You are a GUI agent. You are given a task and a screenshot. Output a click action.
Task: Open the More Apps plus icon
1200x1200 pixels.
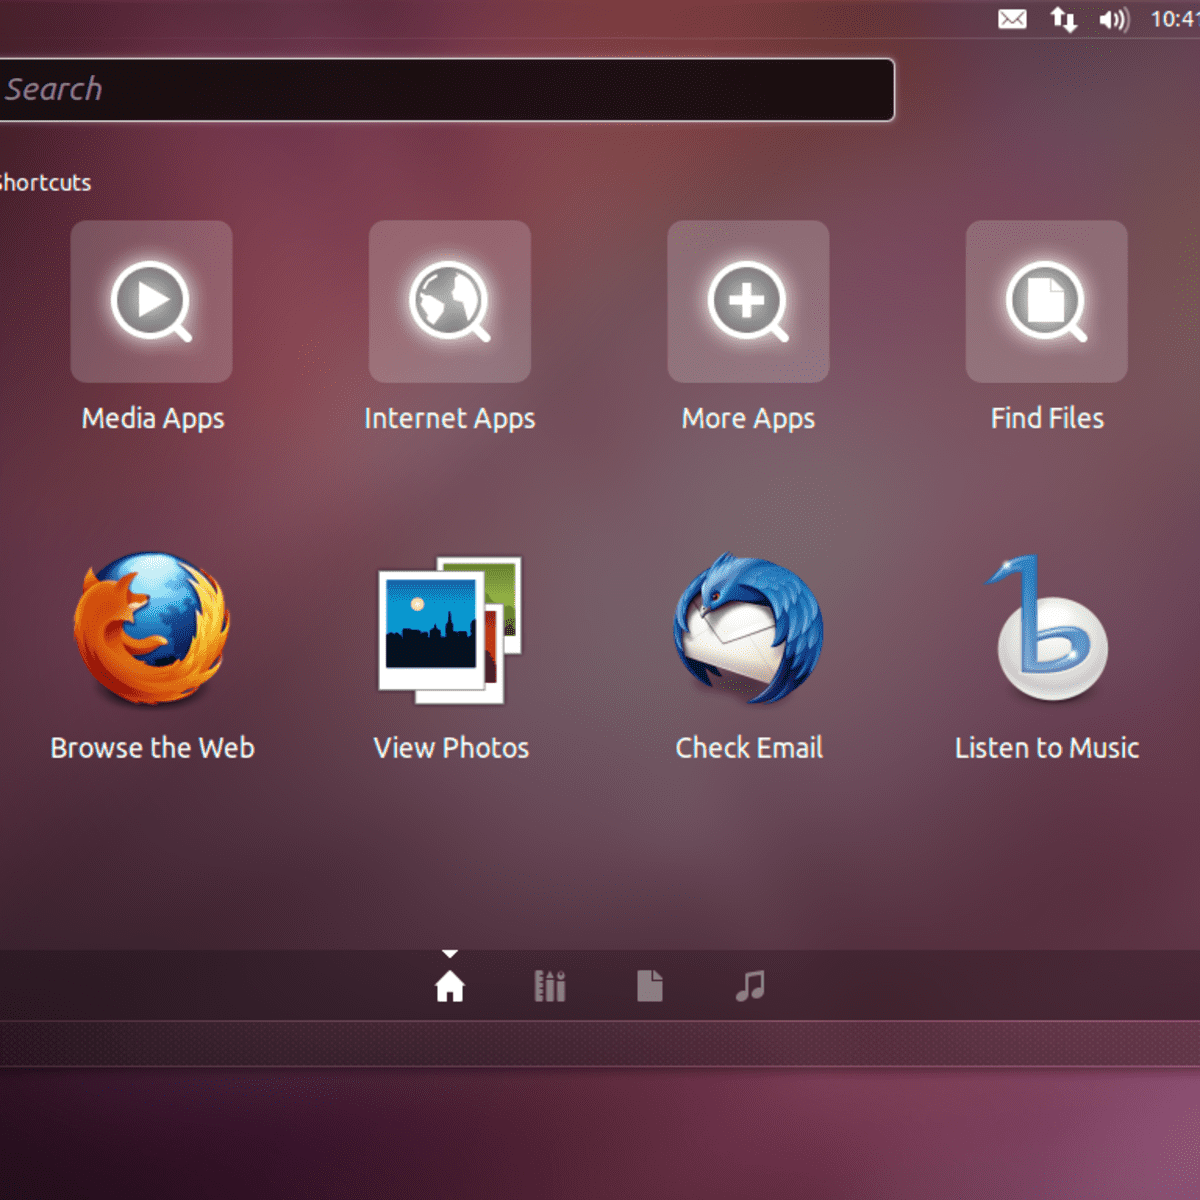(x=748, y=301)
